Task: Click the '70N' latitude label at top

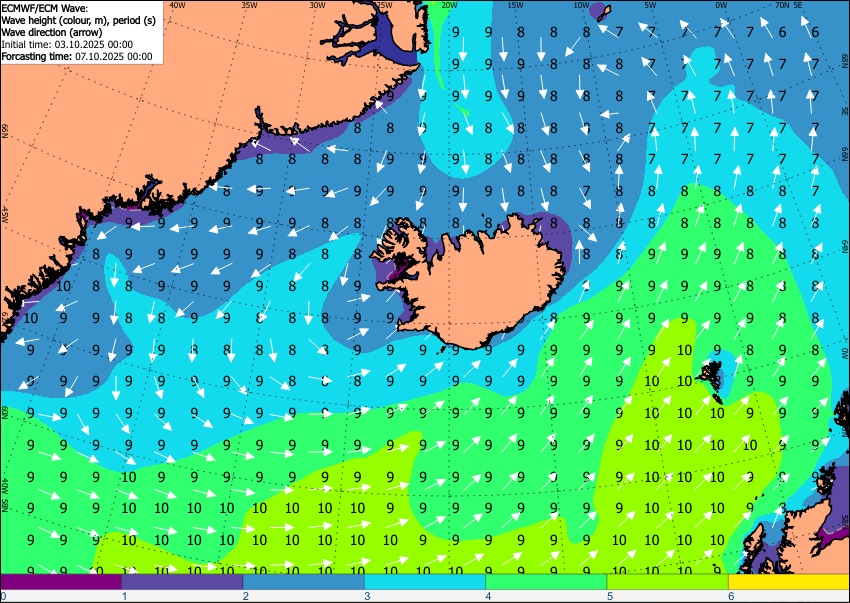Action: (782, 5)
